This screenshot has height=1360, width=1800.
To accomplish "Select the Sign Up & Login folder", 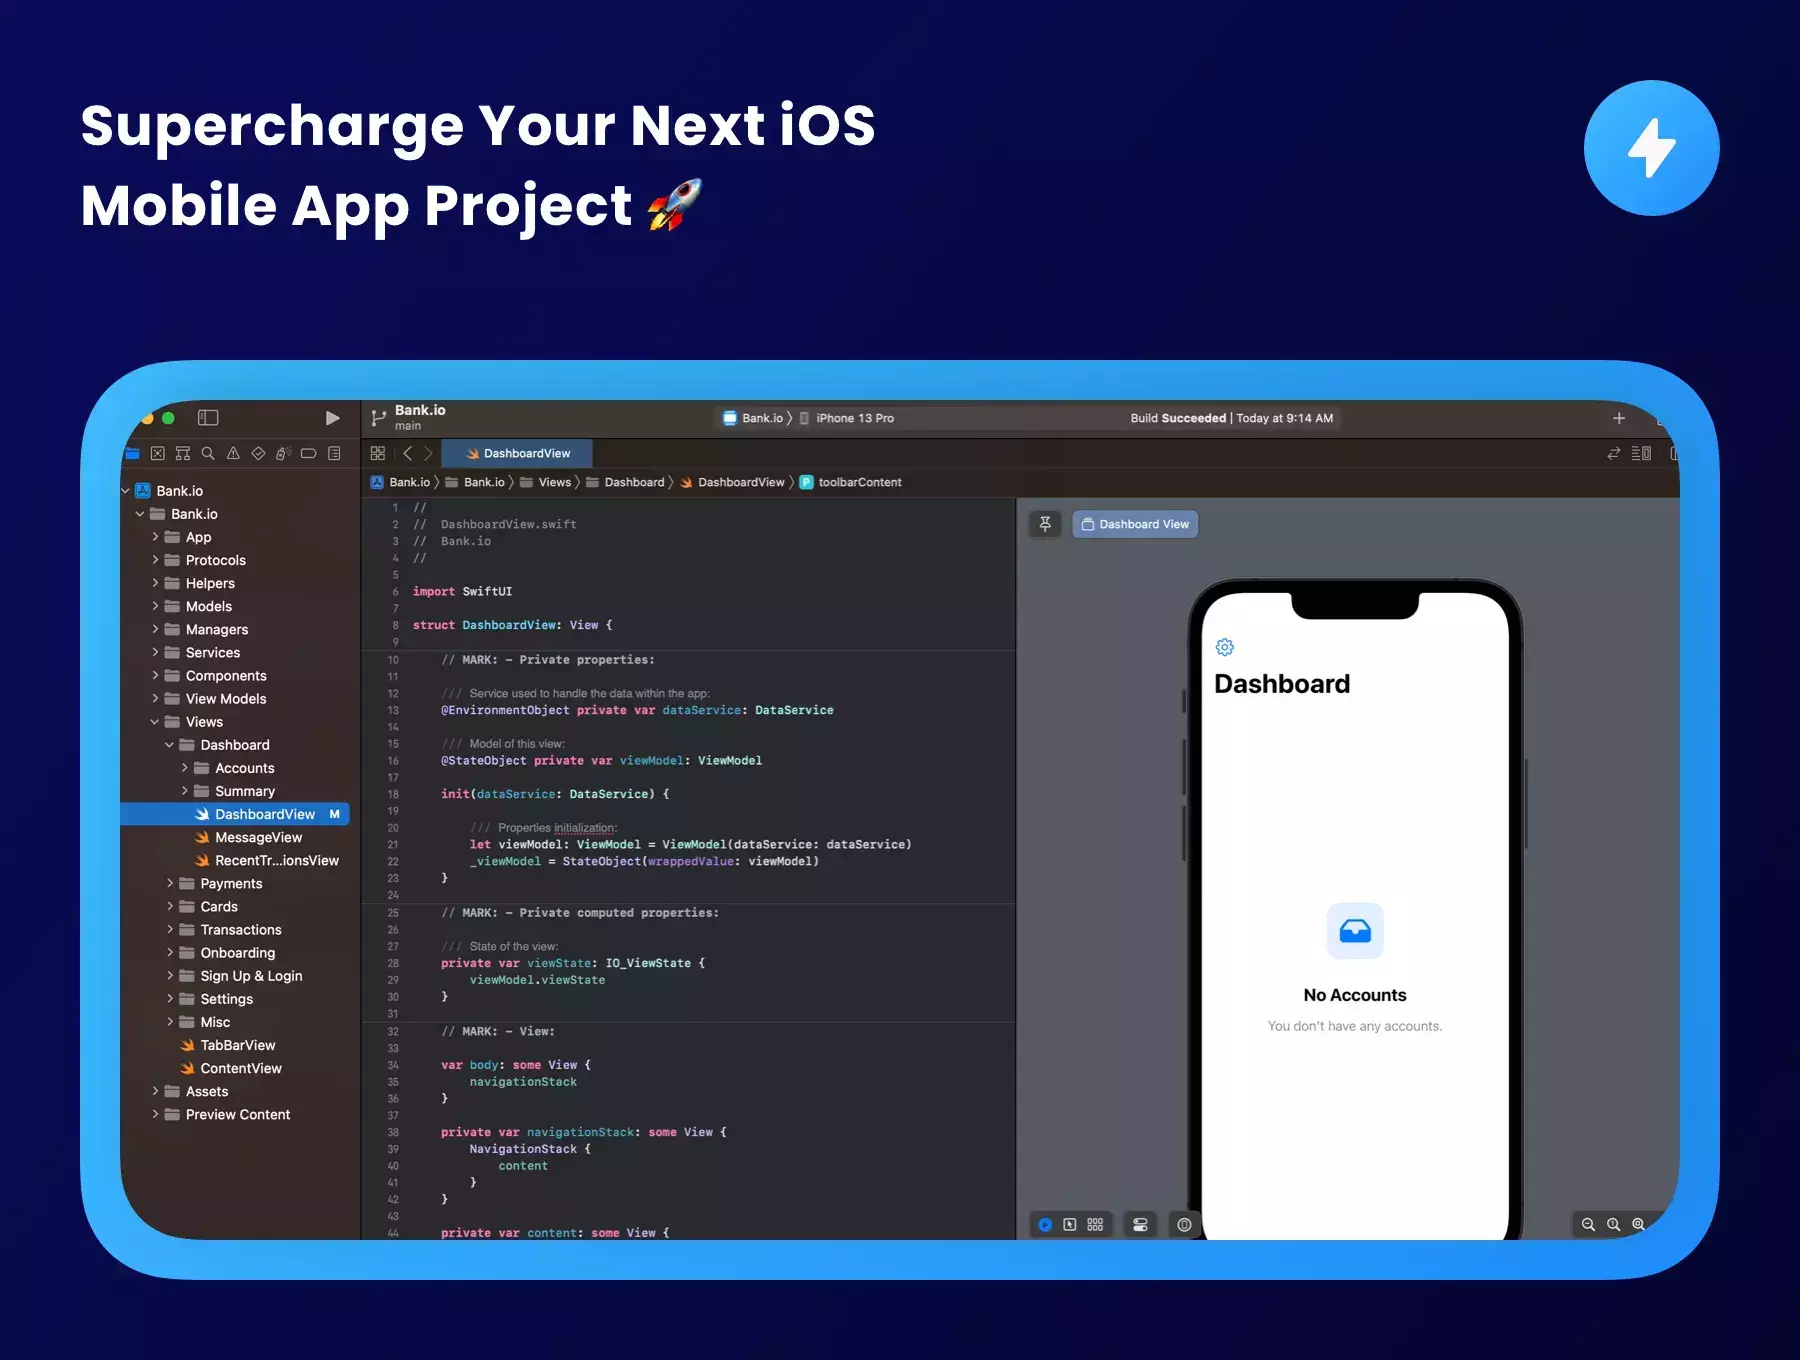I will pos(241,975).
